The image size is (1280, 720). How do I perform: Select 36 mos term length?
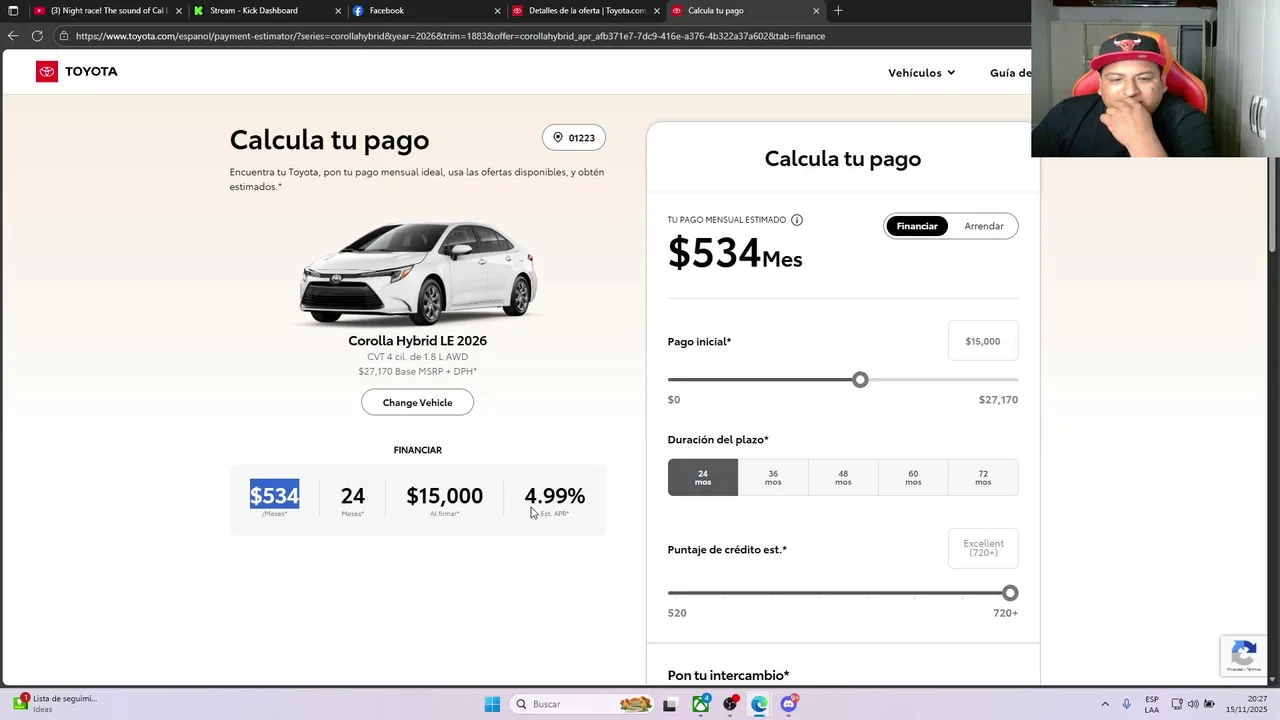773,477
